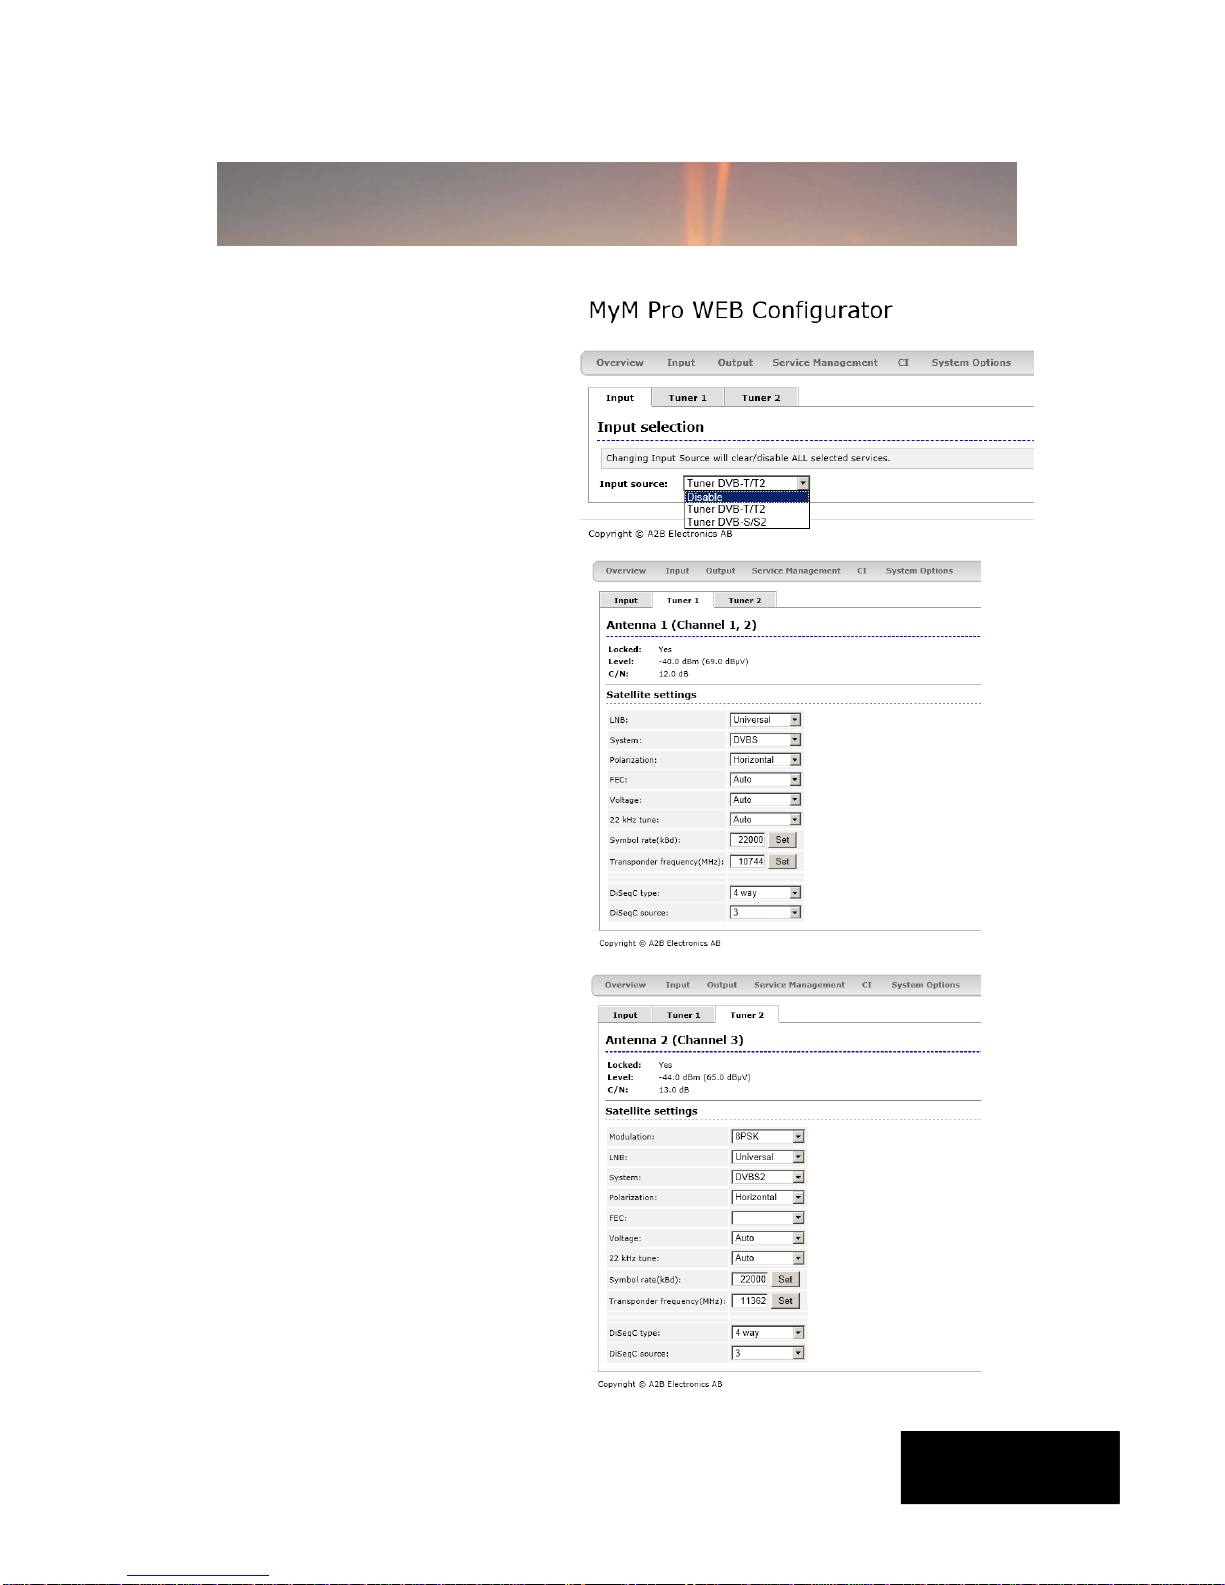Open the Voltage dropdown for Antenna 1
This screenshot has height=1585, width=1225.
[765, 800]
